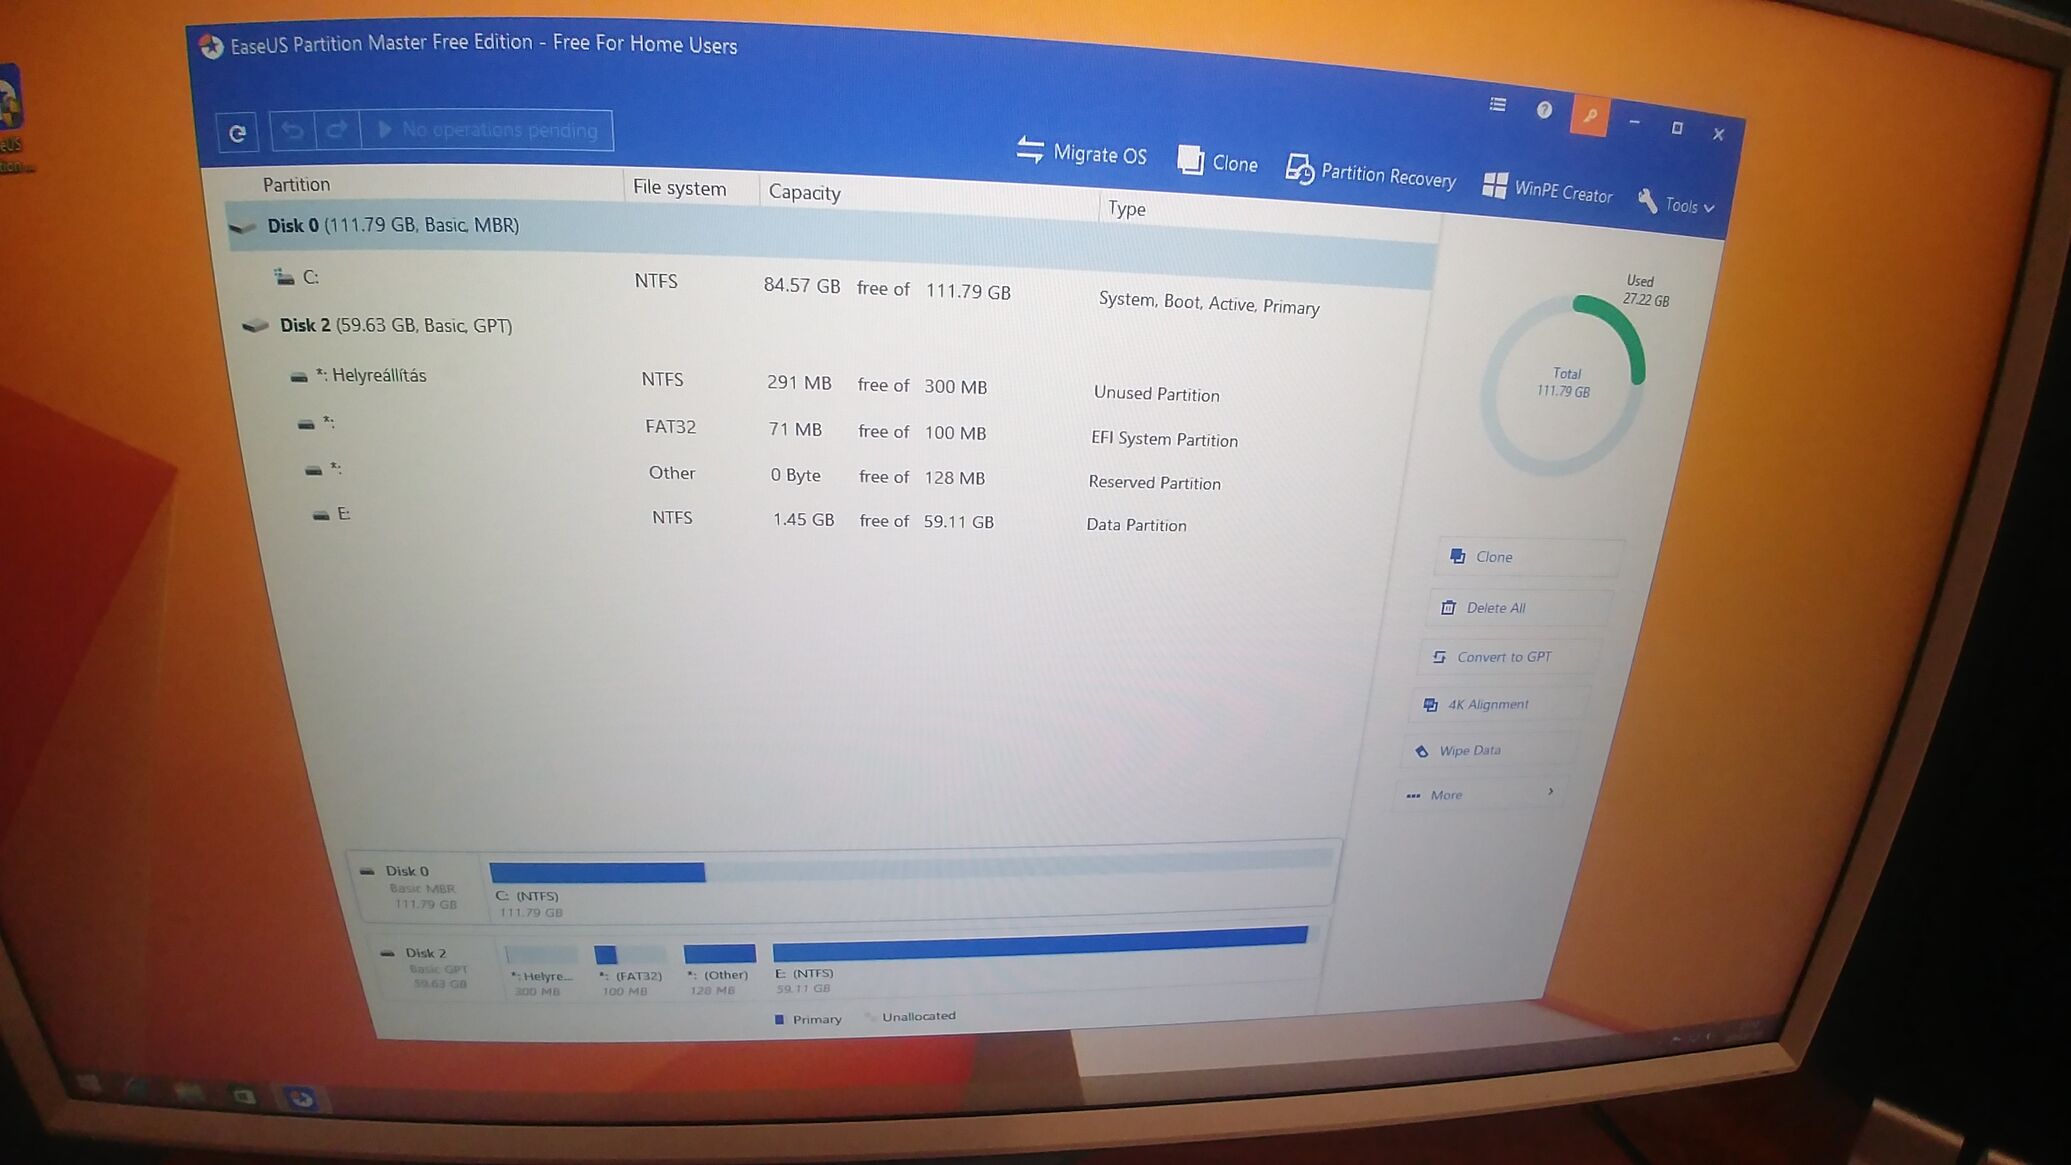Screen dimensions: 2071x1165
Task: Click the Capacity column header
Action: (804, 192)
